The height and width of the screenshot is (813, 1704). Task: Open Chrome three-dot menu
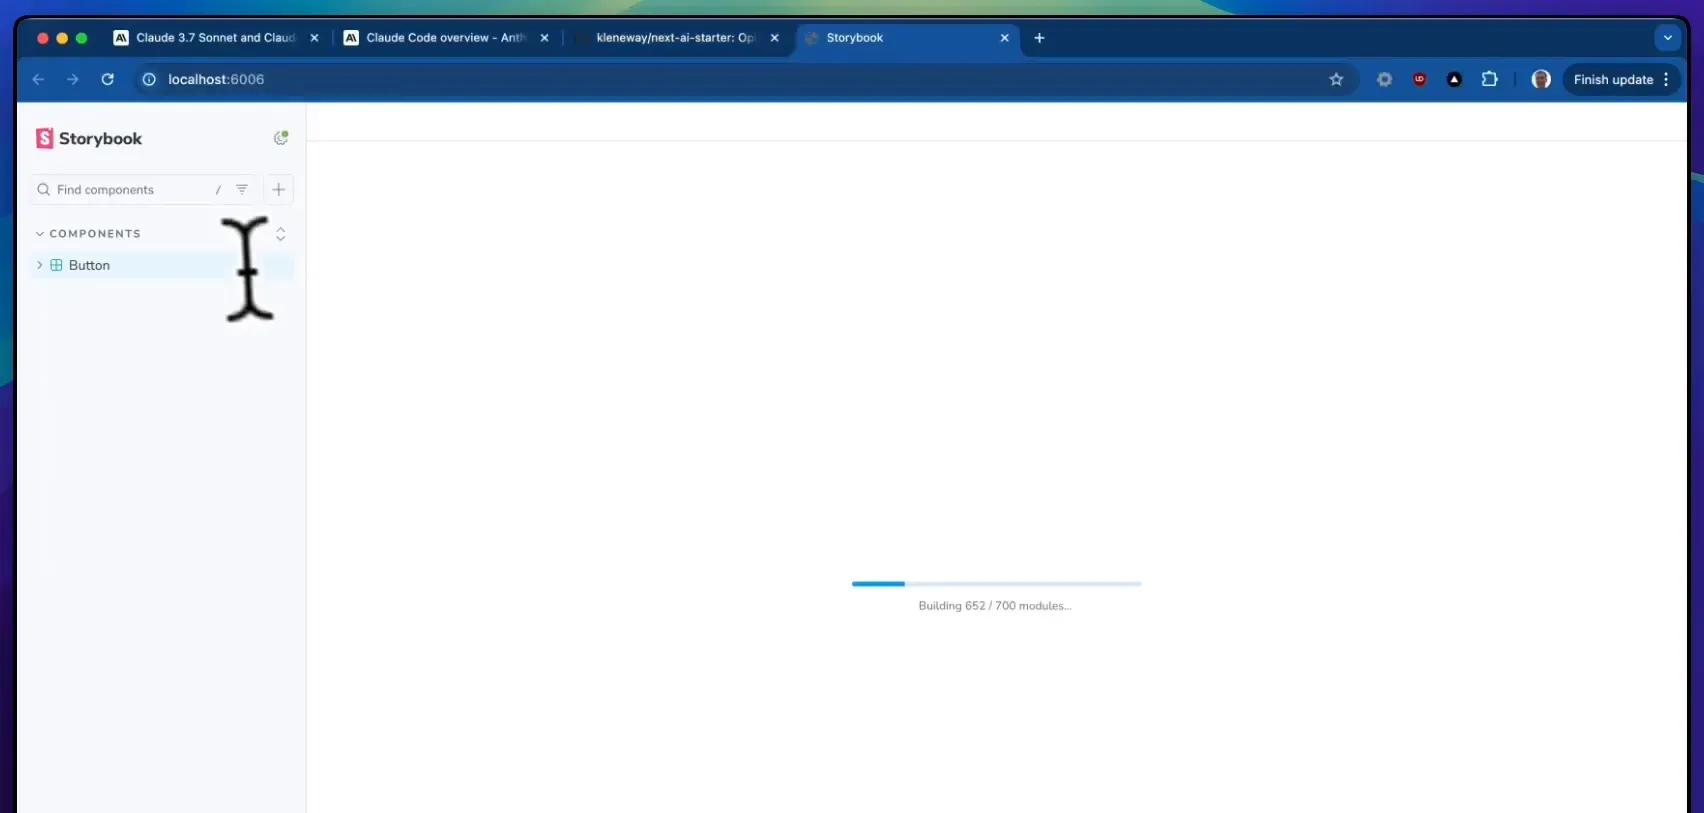click(x=1666, y=79)
